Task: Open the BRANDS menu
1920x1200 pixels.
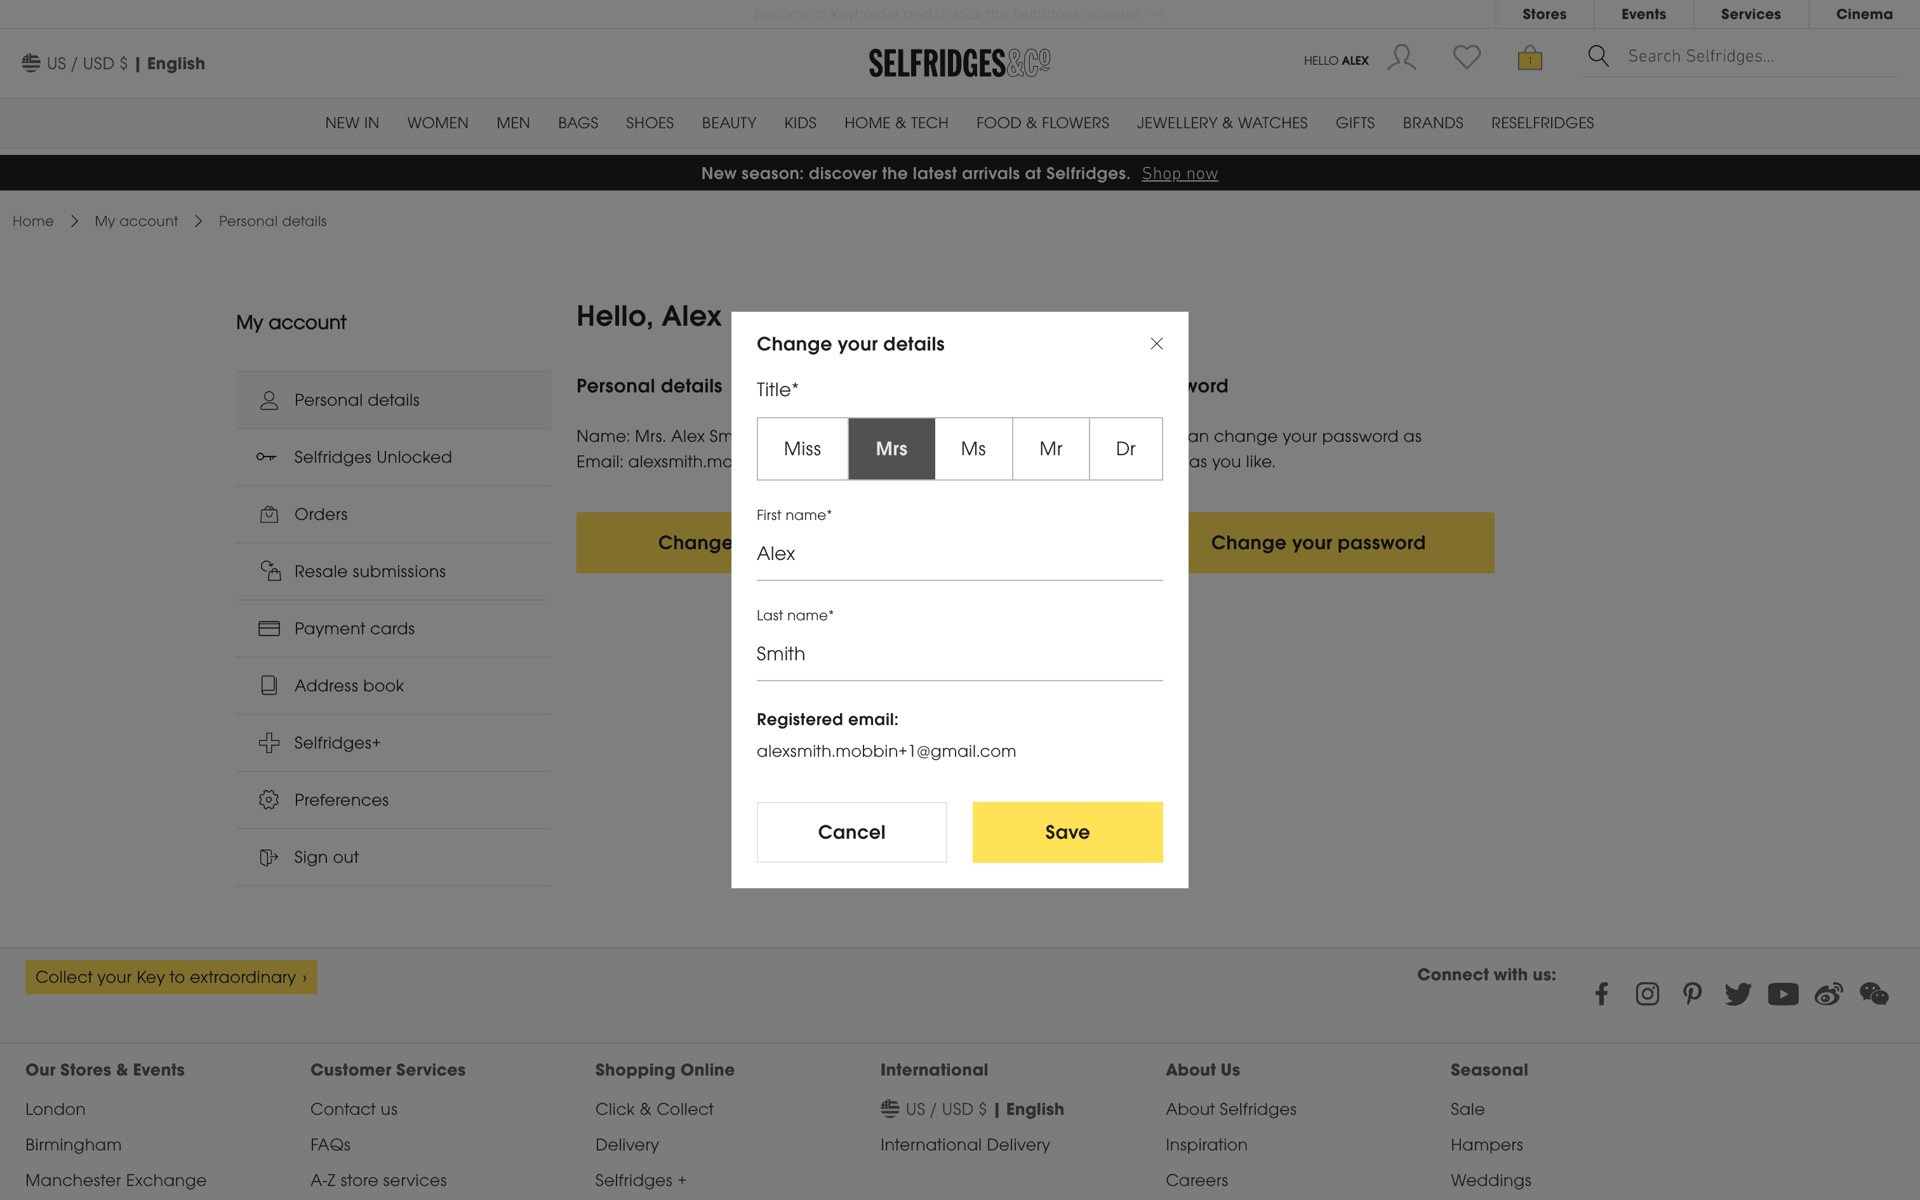Action: click(x=1432, y=123)
